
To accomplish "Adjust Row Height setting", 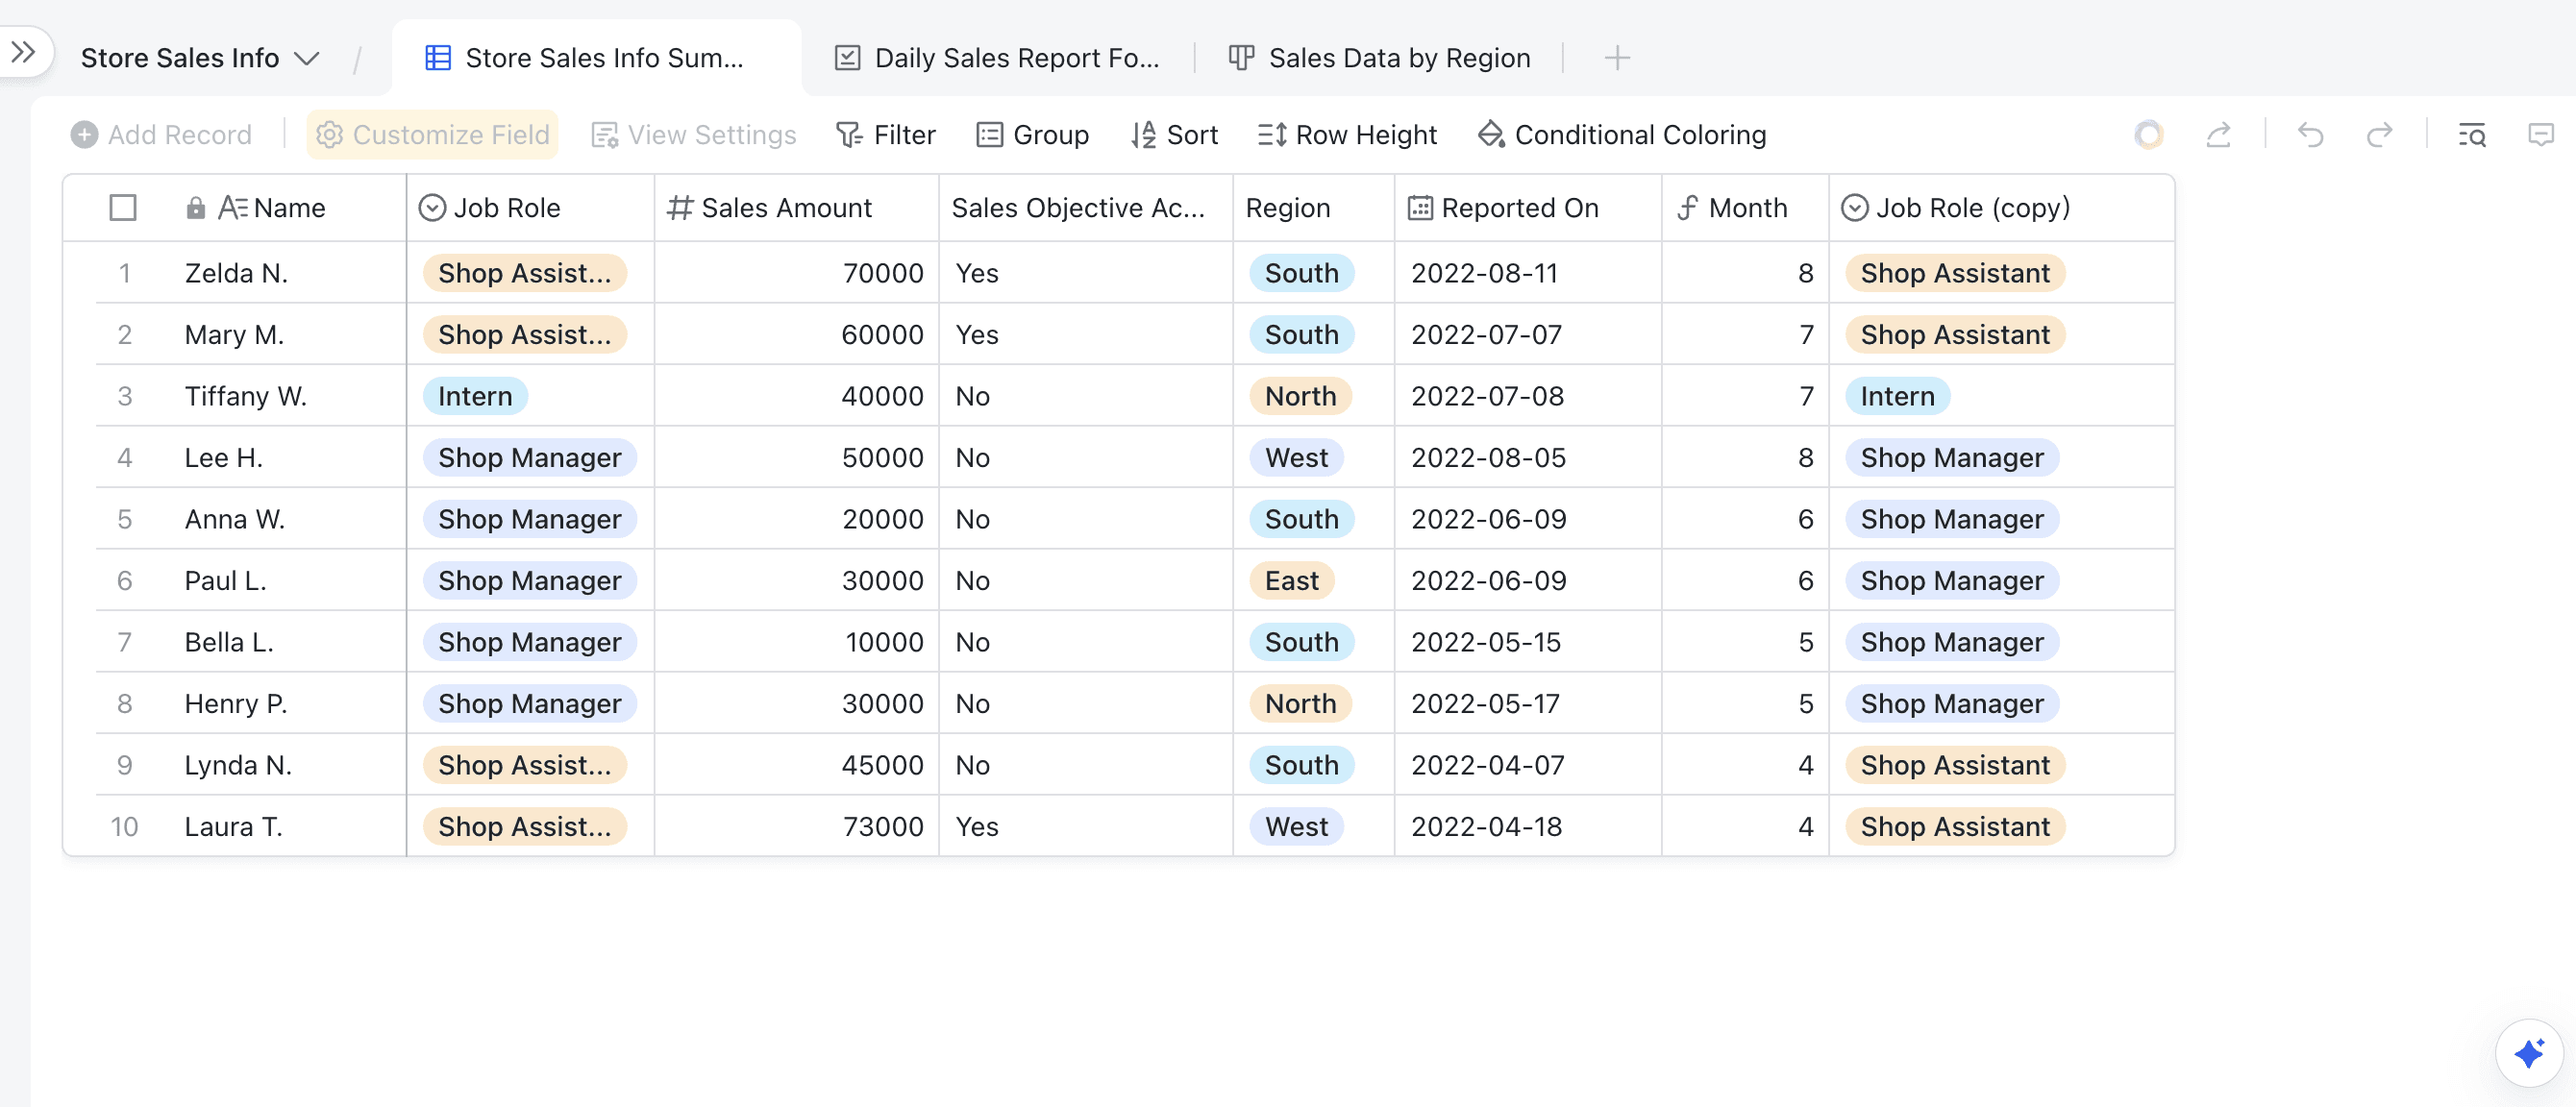I will pyautogui.click(x=1347, y=134).
